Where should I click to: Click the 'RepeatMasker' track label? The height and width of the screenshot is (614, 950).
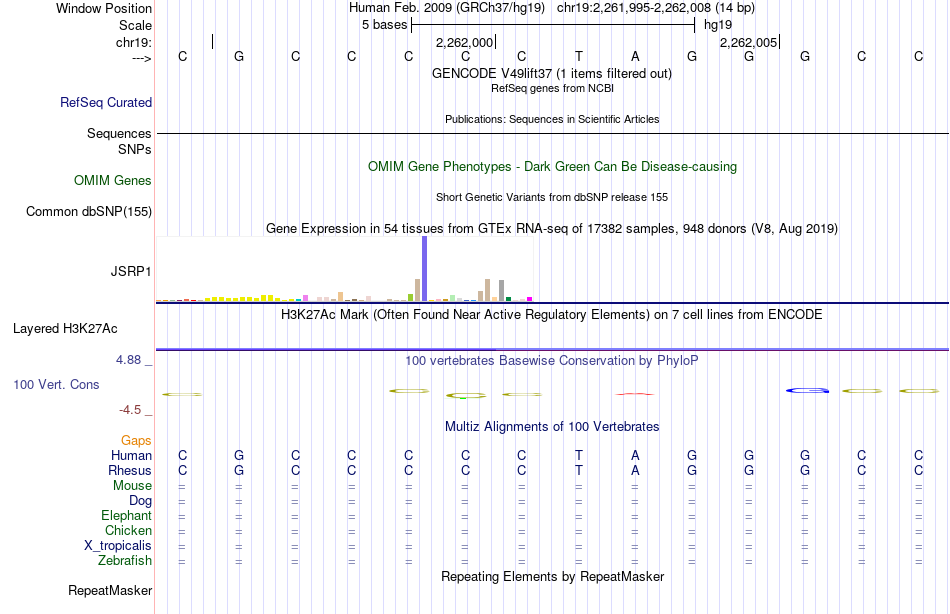[110, 590]
